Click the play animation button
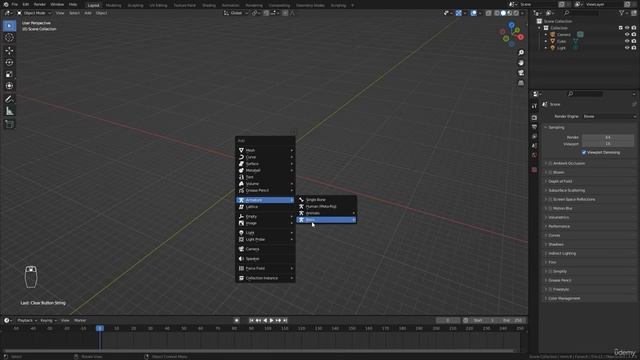Image resolution: width=640 pixels, height=360 pixels. point(271,320)
